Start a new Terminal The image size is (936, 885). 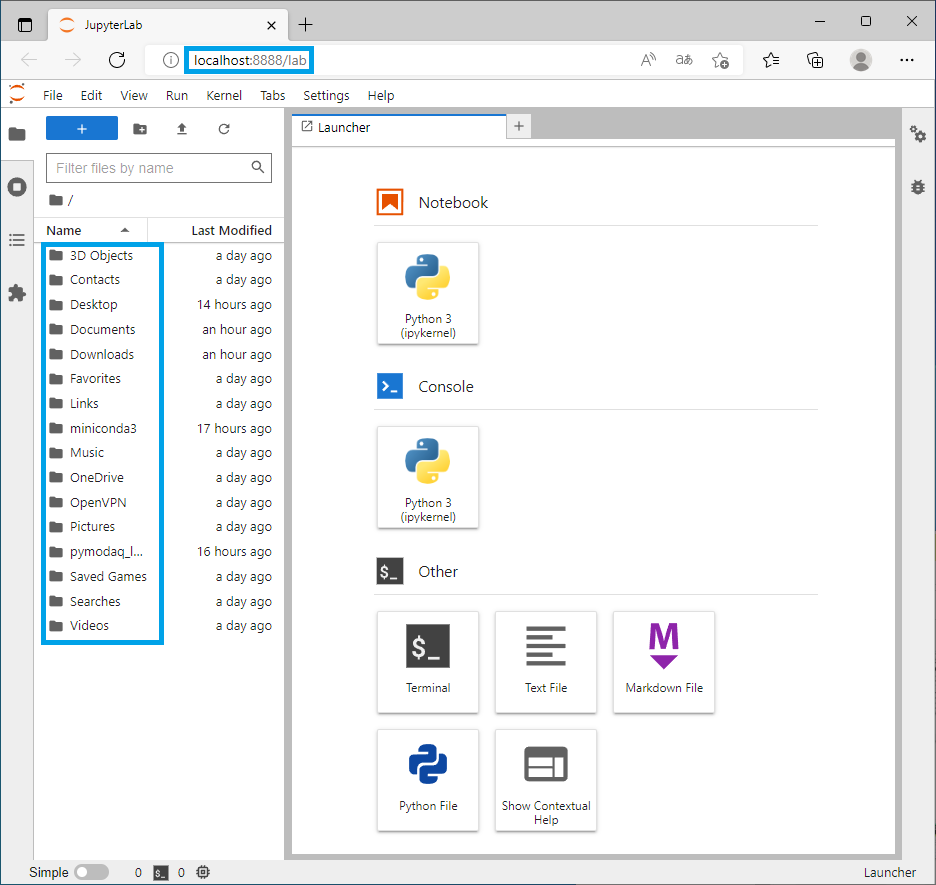pyautogui.click(x=428, y=662)
